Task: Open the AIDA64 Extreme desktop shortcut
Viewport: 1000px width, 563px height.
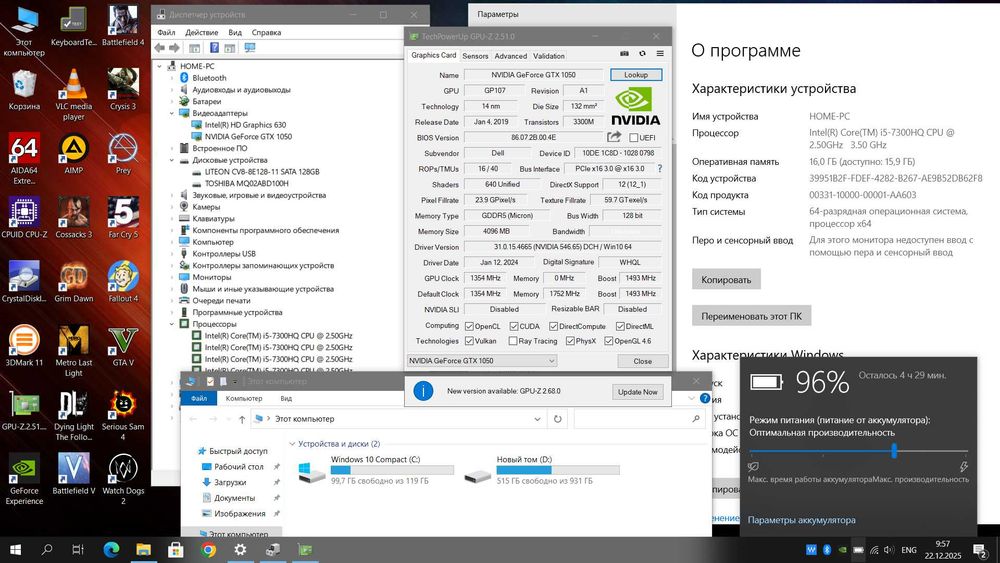Action: point(24,158)
